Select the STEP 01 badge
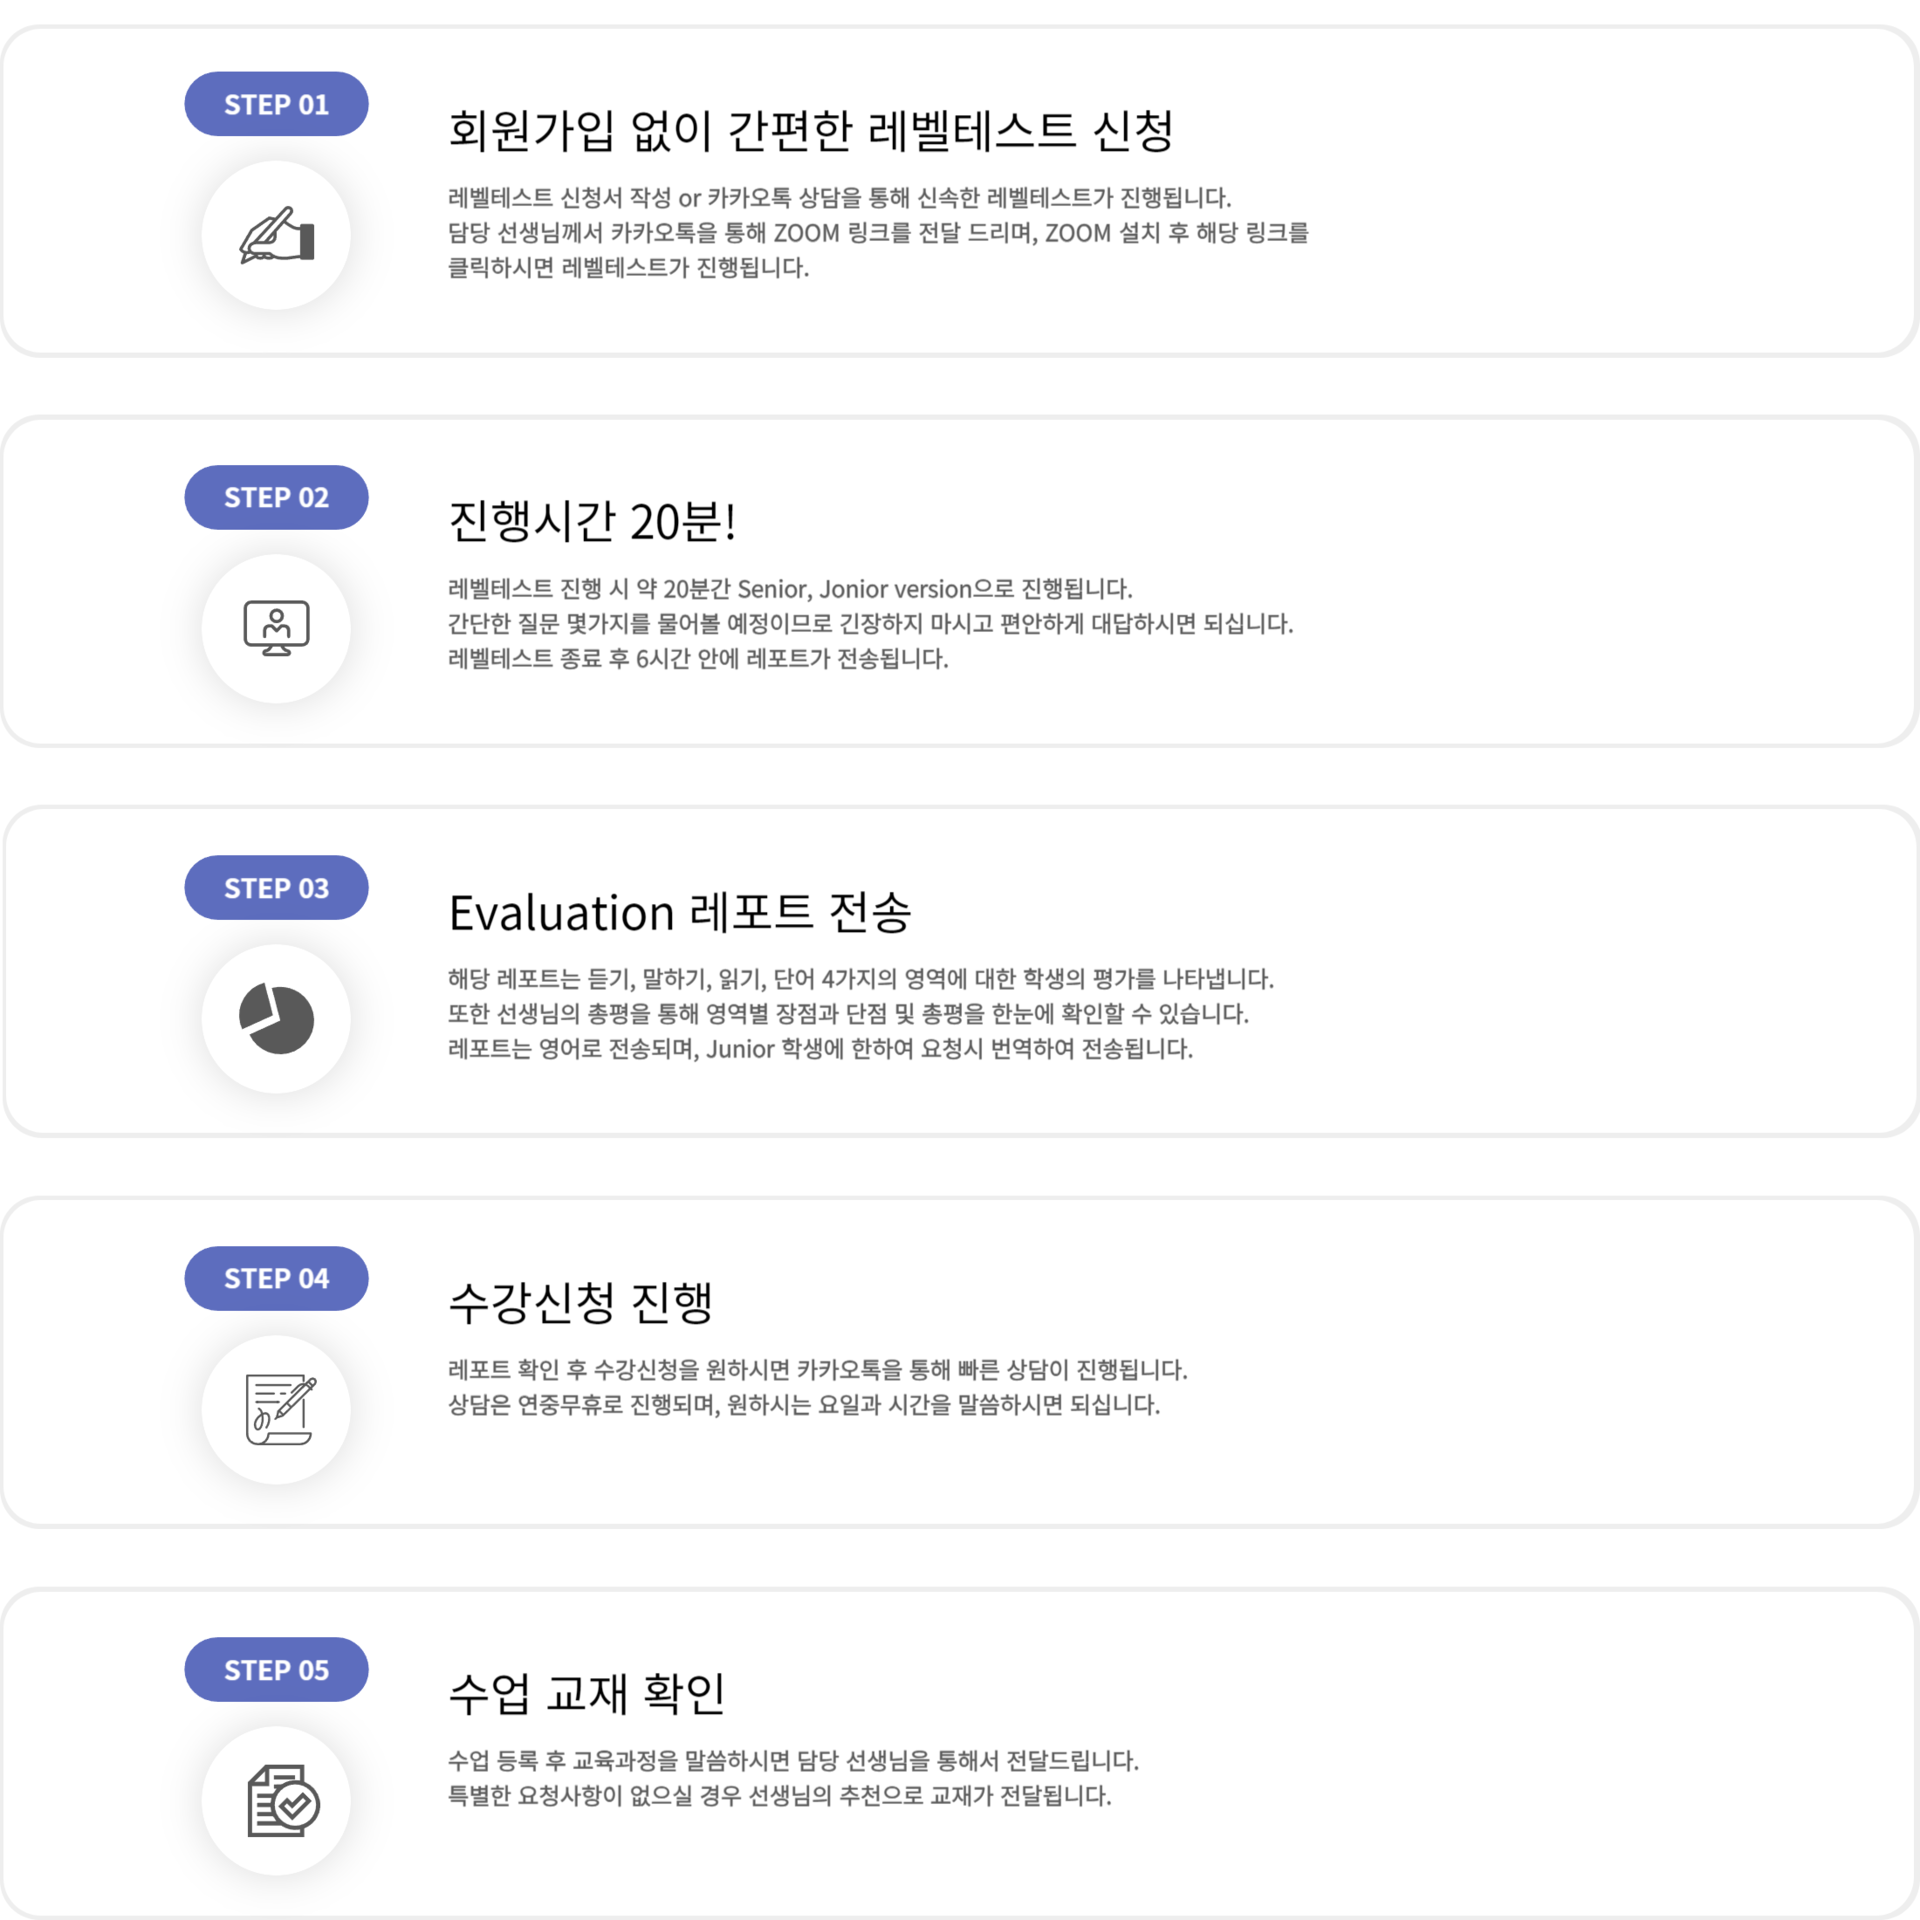 click(x=276, y=104)
